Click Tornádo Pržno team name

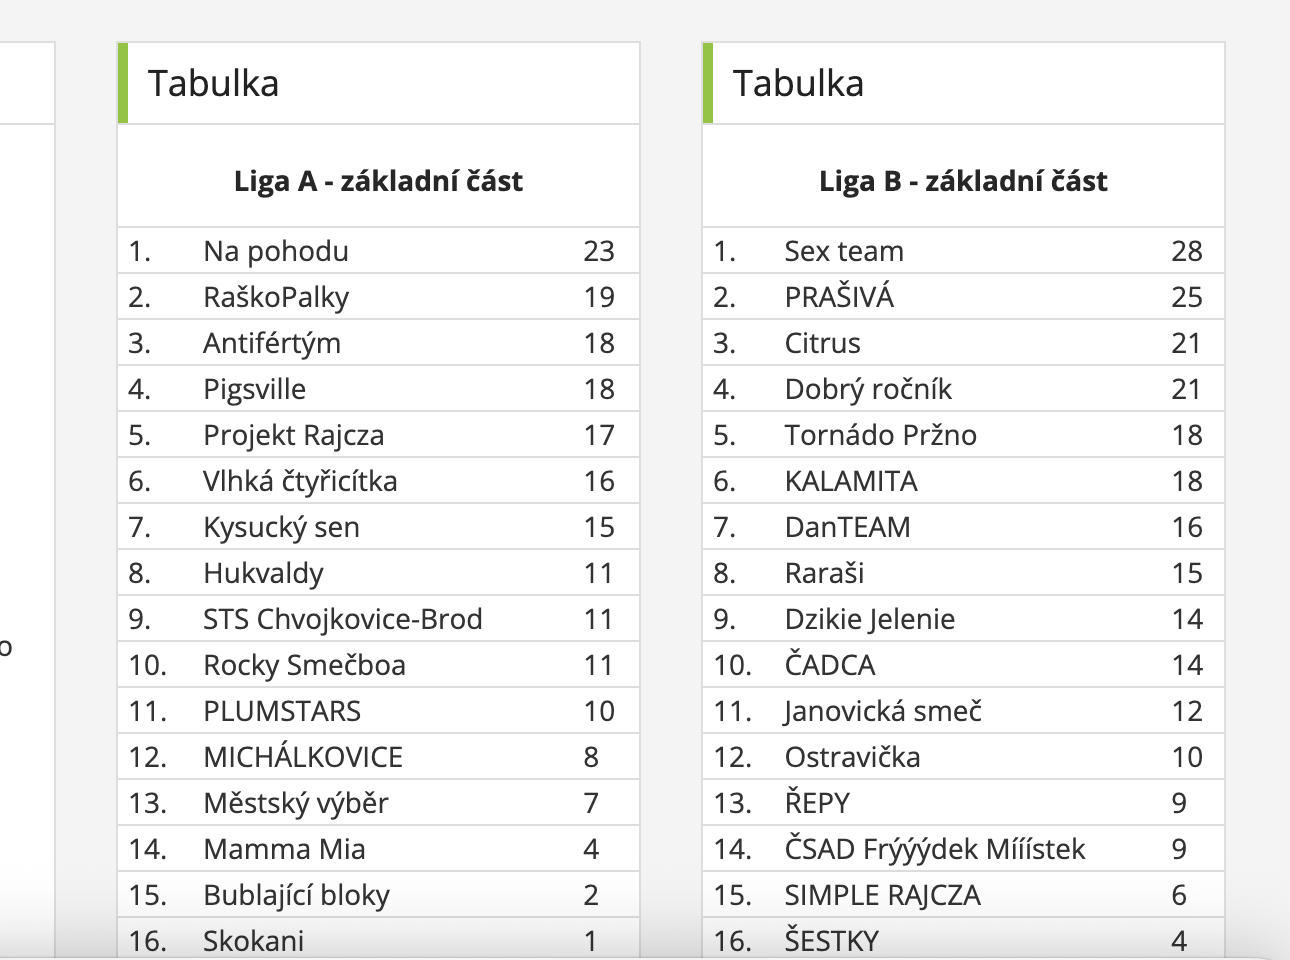(x=880, y=435)
